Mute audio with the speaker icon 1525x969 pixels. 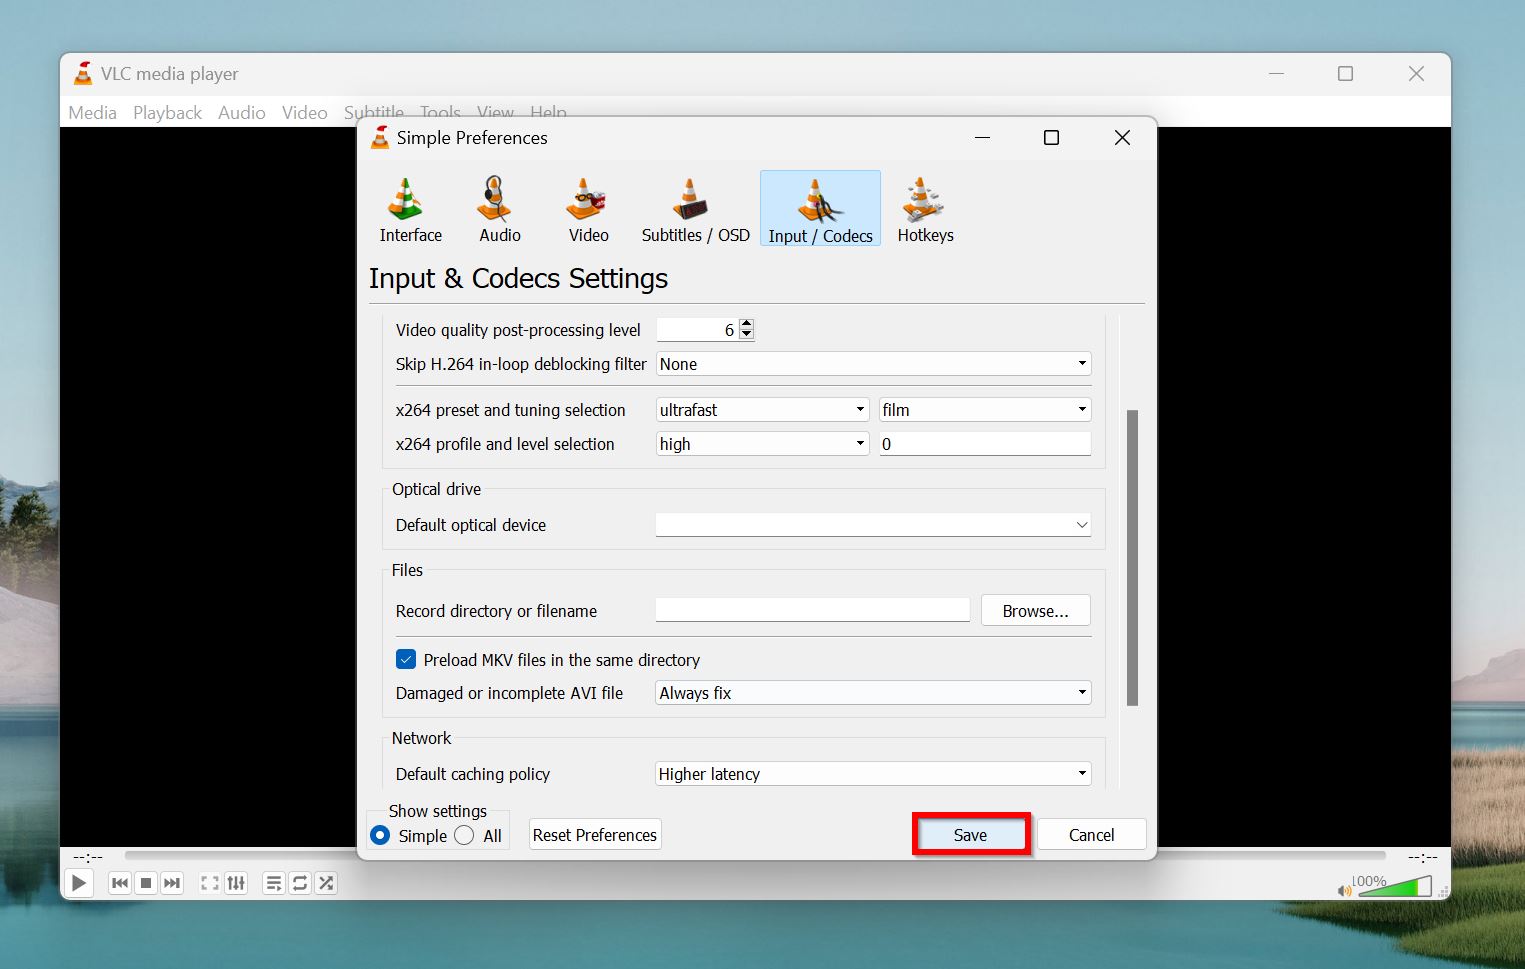(x=1344, y=890)
